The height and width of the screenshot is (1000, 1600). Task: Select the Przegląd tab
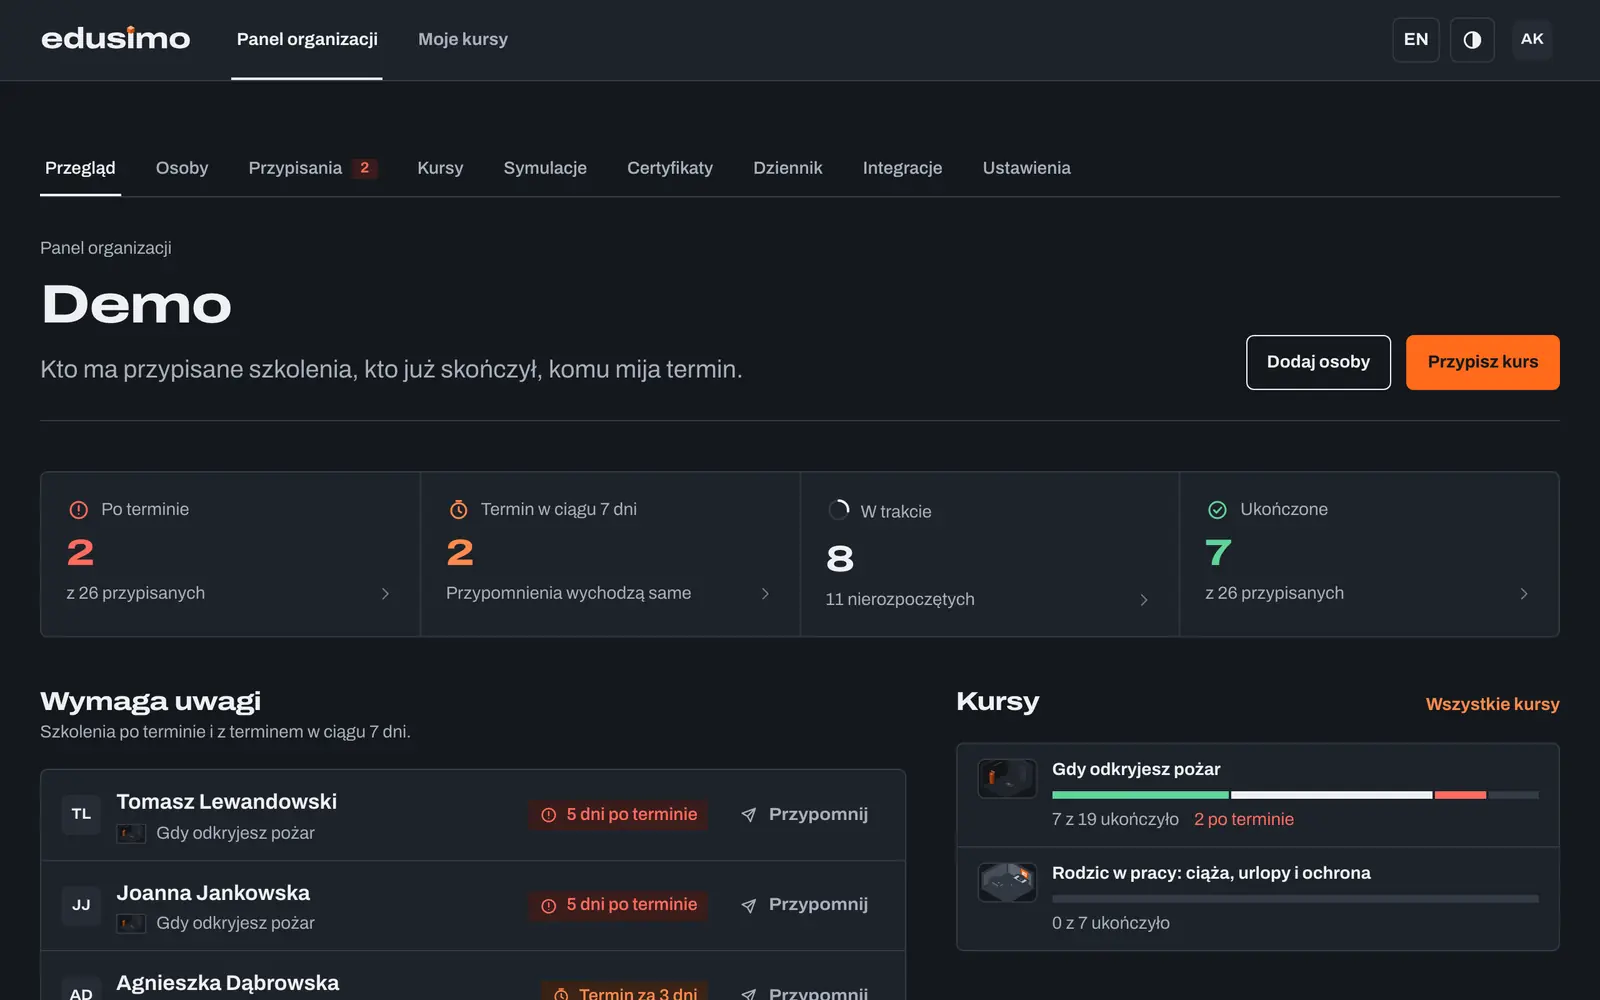[80, 168]
